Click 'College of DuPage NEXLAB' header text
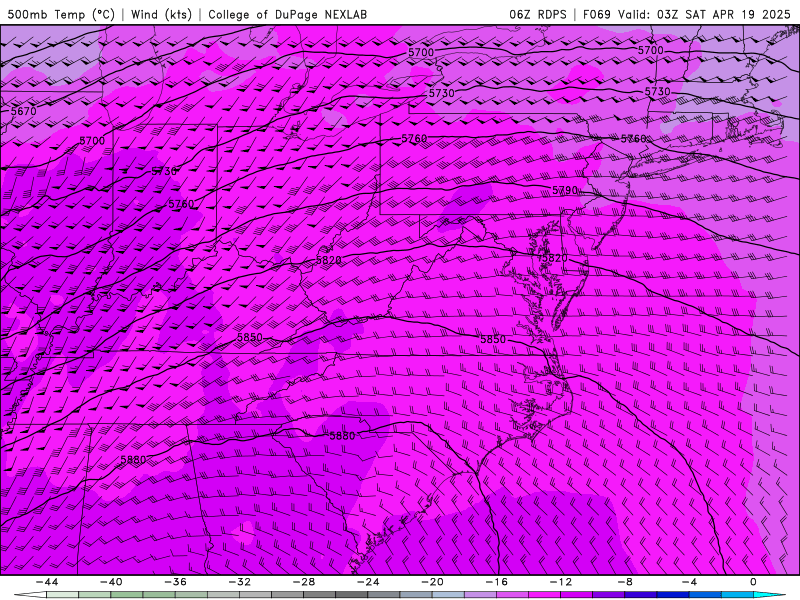 [287, 14]
